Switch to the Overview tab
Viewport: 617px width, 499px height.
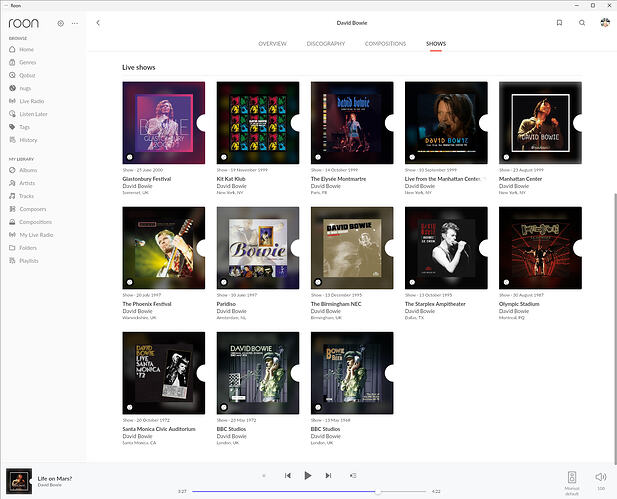click(x=272, y=44)
